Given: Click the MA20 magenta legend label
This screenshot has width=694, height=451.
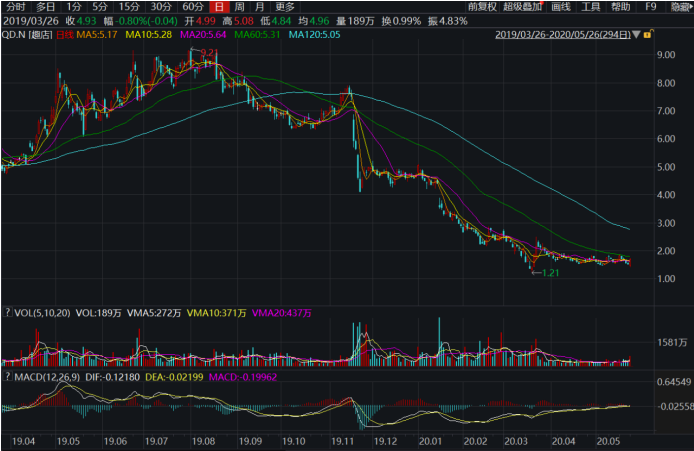Looking at the screenshot, I should coord(203,36).
